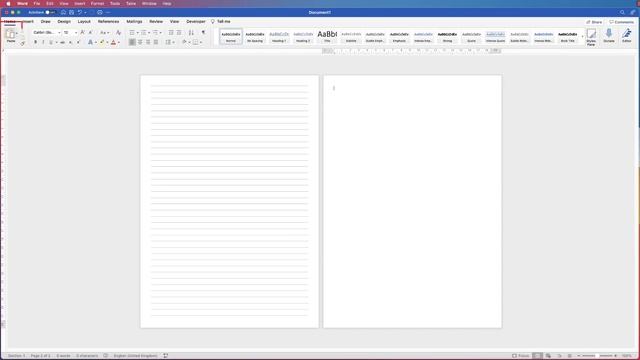The width and height of the screenshot is (640, 360).
Task: Clear all formatting icon
Action: coord(118,32)
